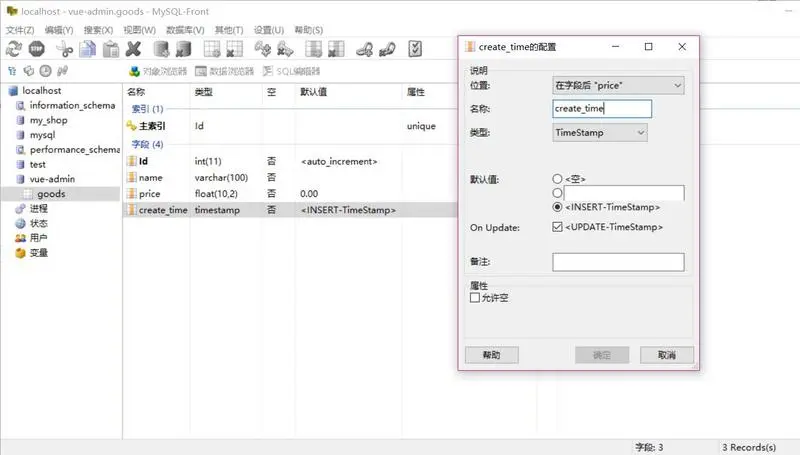Open the 用户 users node

[38, 238]
